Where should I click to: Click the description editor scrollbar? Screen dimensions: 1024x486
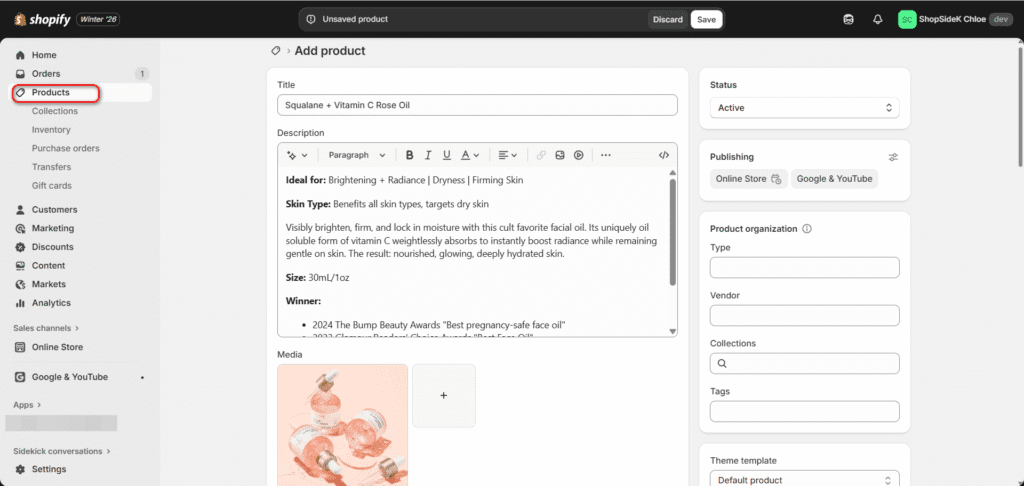click(x=673, y=232)
